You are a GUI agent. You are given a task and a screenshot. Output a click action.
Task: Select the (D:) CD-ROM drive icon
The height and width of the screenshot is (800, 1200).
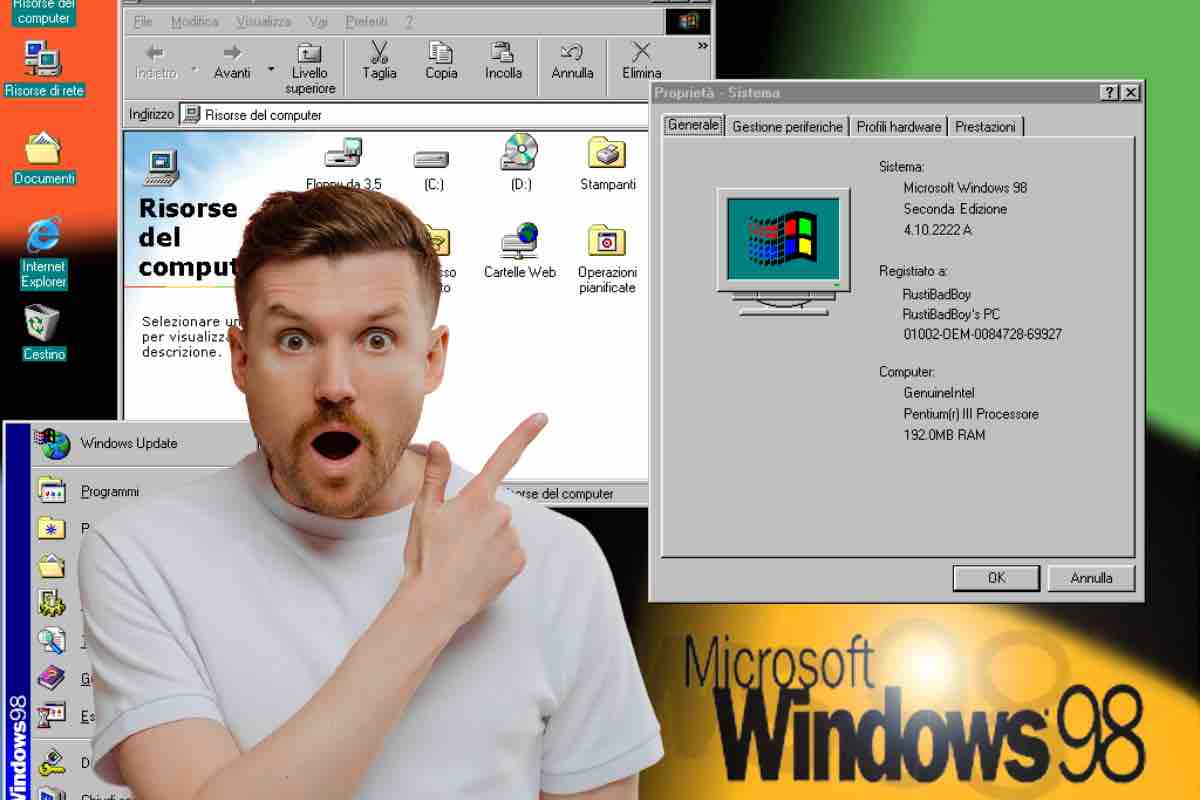[x=520, y=162]
